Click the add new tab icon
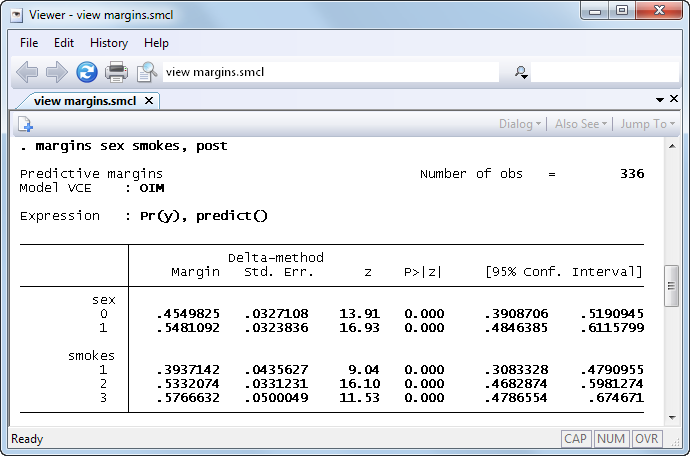The image size is (690, 456). [25, 124]
